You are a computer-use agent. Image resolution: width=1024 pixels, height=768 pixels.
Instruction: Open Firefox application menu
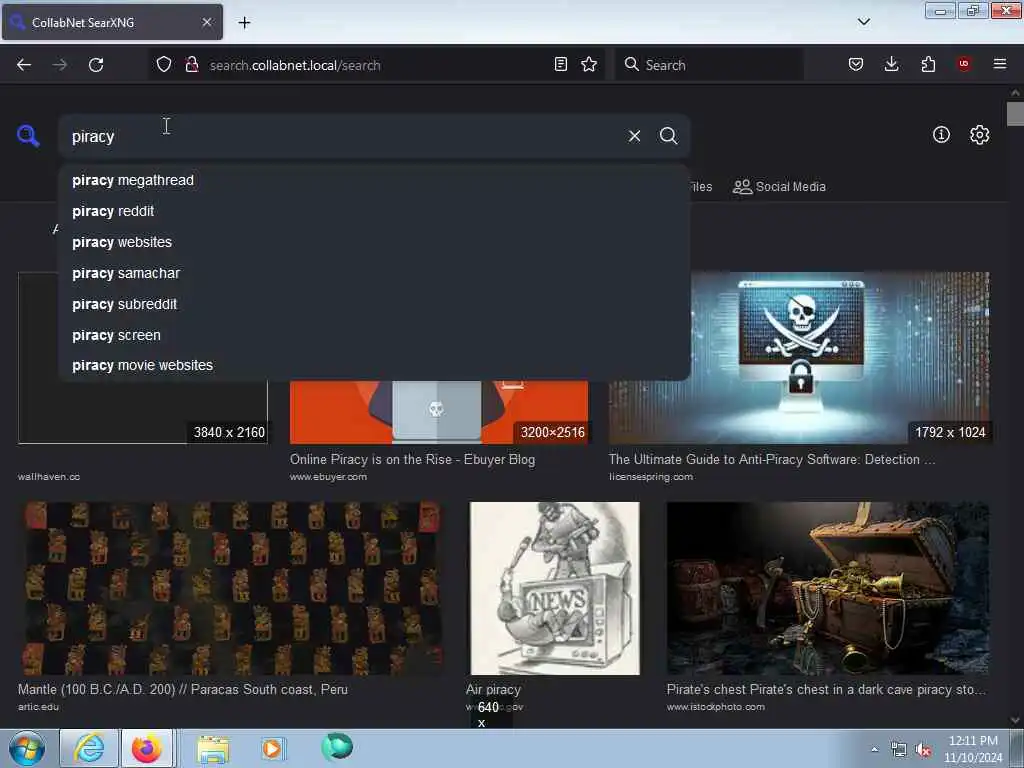999,64
